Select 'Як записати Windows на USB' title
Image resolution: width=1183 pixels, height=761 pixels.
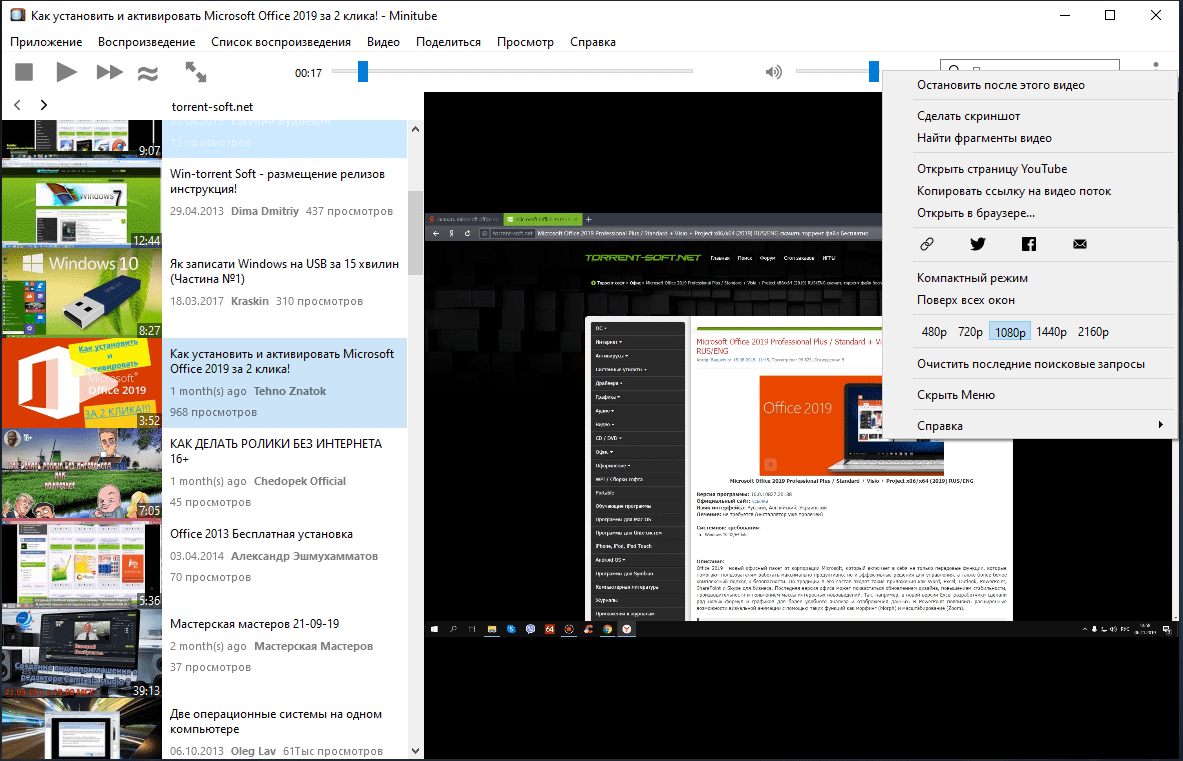coord(284,272)
